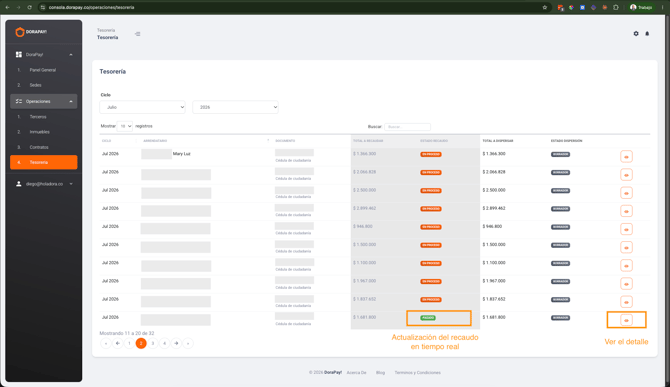Open the settings gear icon in page header
Viewport: 670px width, 387px height.
[x=636, y=33]
